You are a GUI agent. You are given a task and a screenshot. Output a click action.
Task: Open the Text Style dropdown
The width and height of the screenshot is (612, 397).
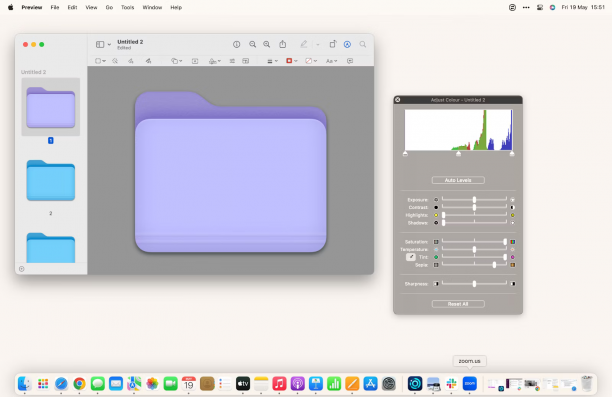pyautogui.click(x=331, y=61)
